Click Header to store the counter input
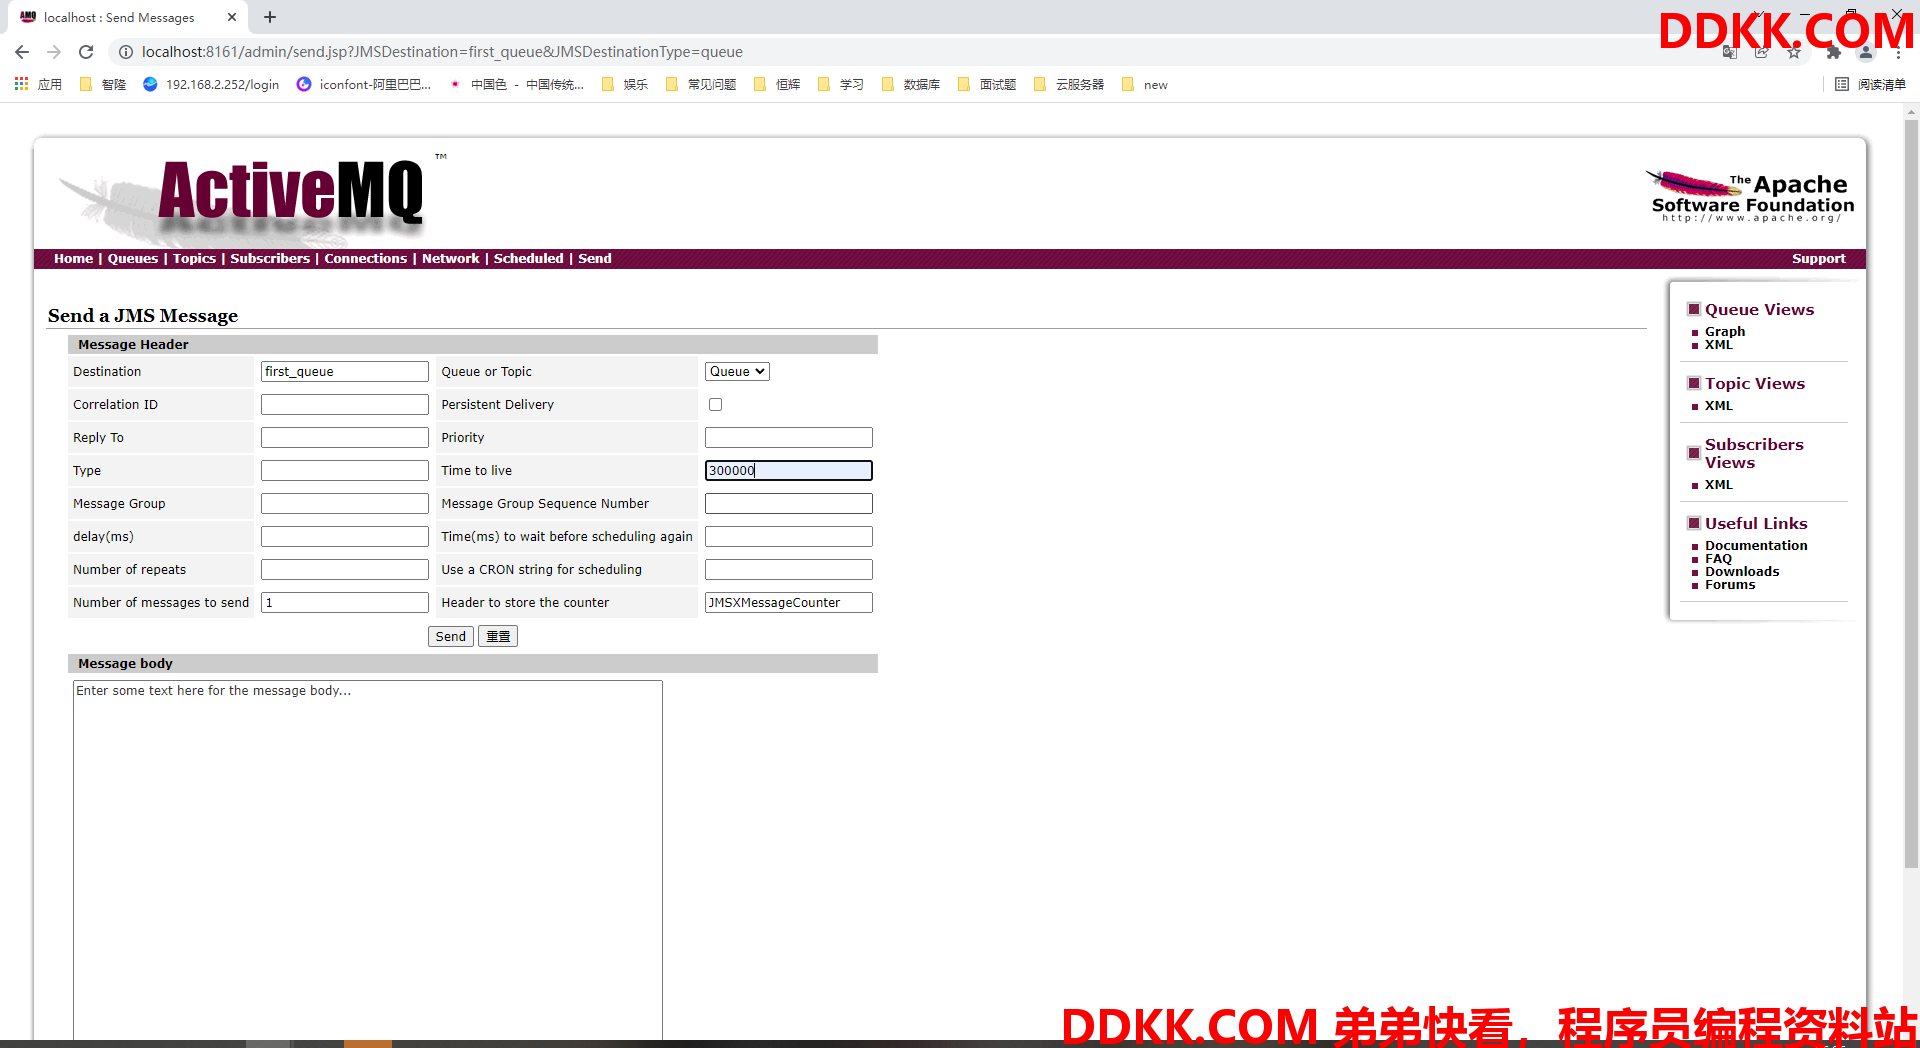The height and width of the screenshot is (1048, 1920). [789, 602]
